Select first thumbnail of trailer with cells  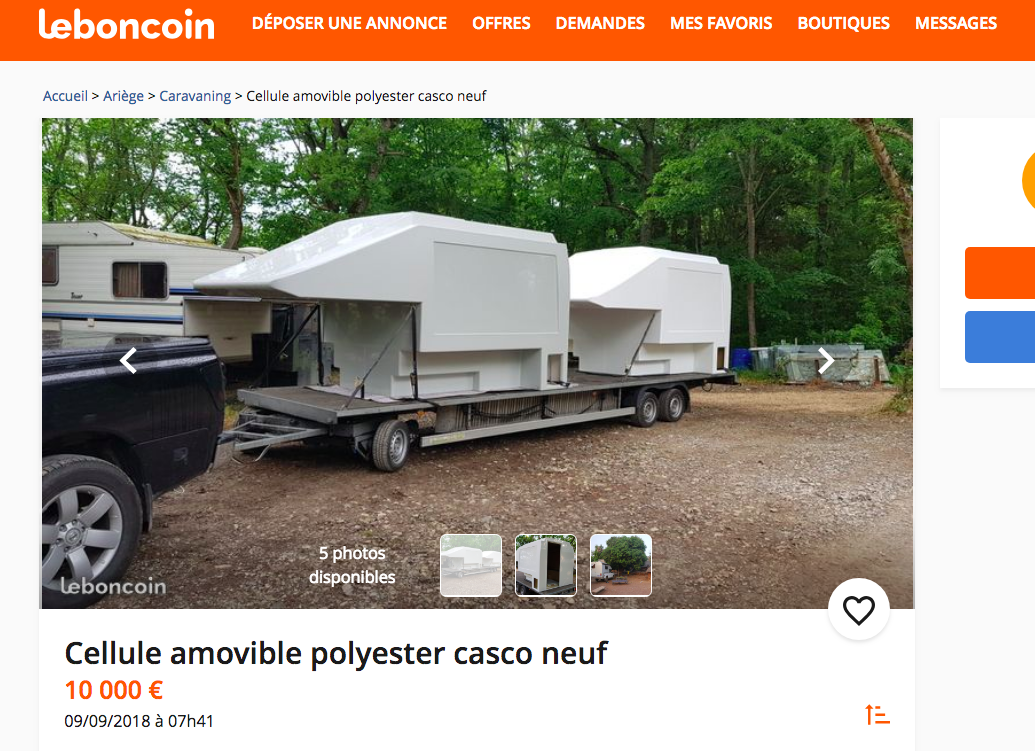(471, 566)
